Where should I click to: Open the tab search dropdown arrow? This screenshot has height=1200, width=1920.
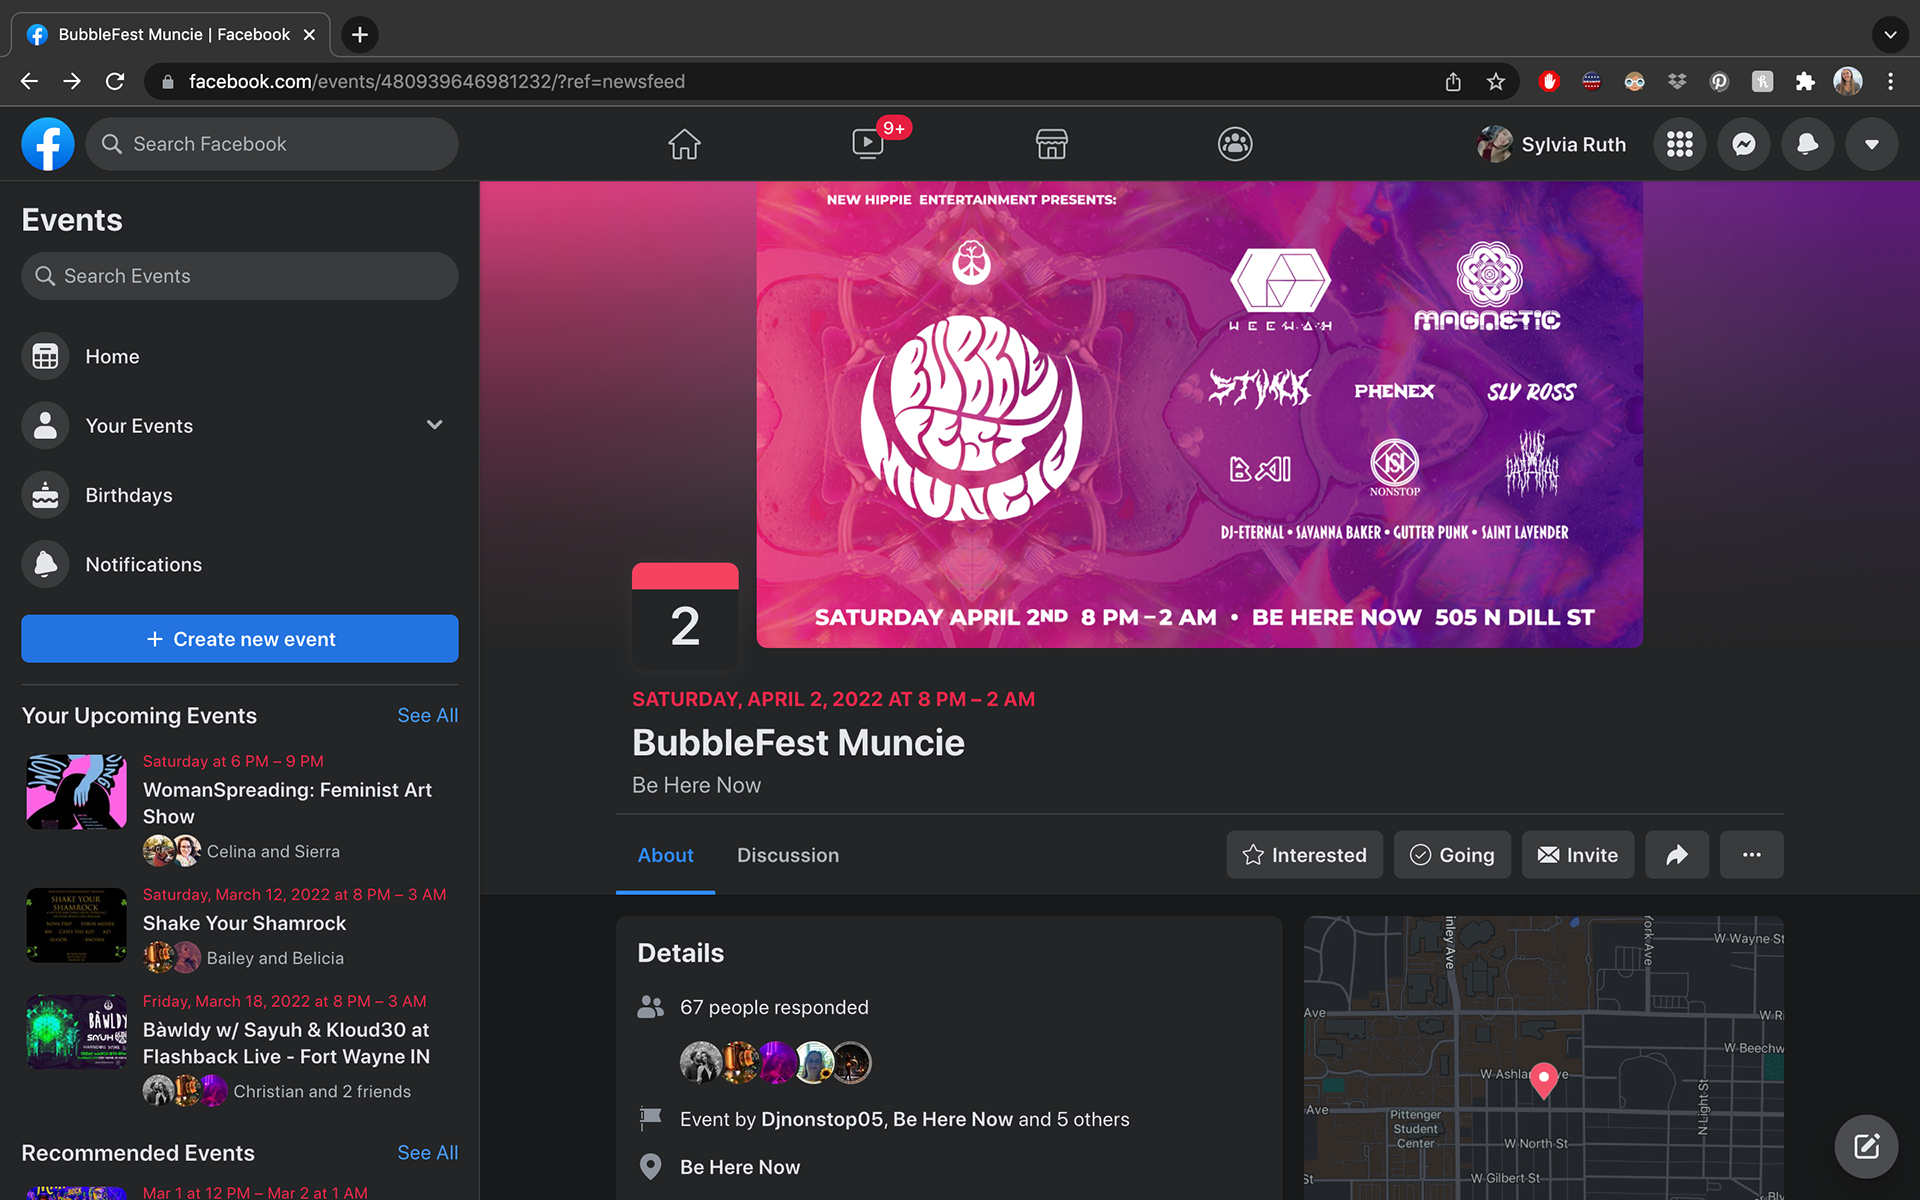1890,34
